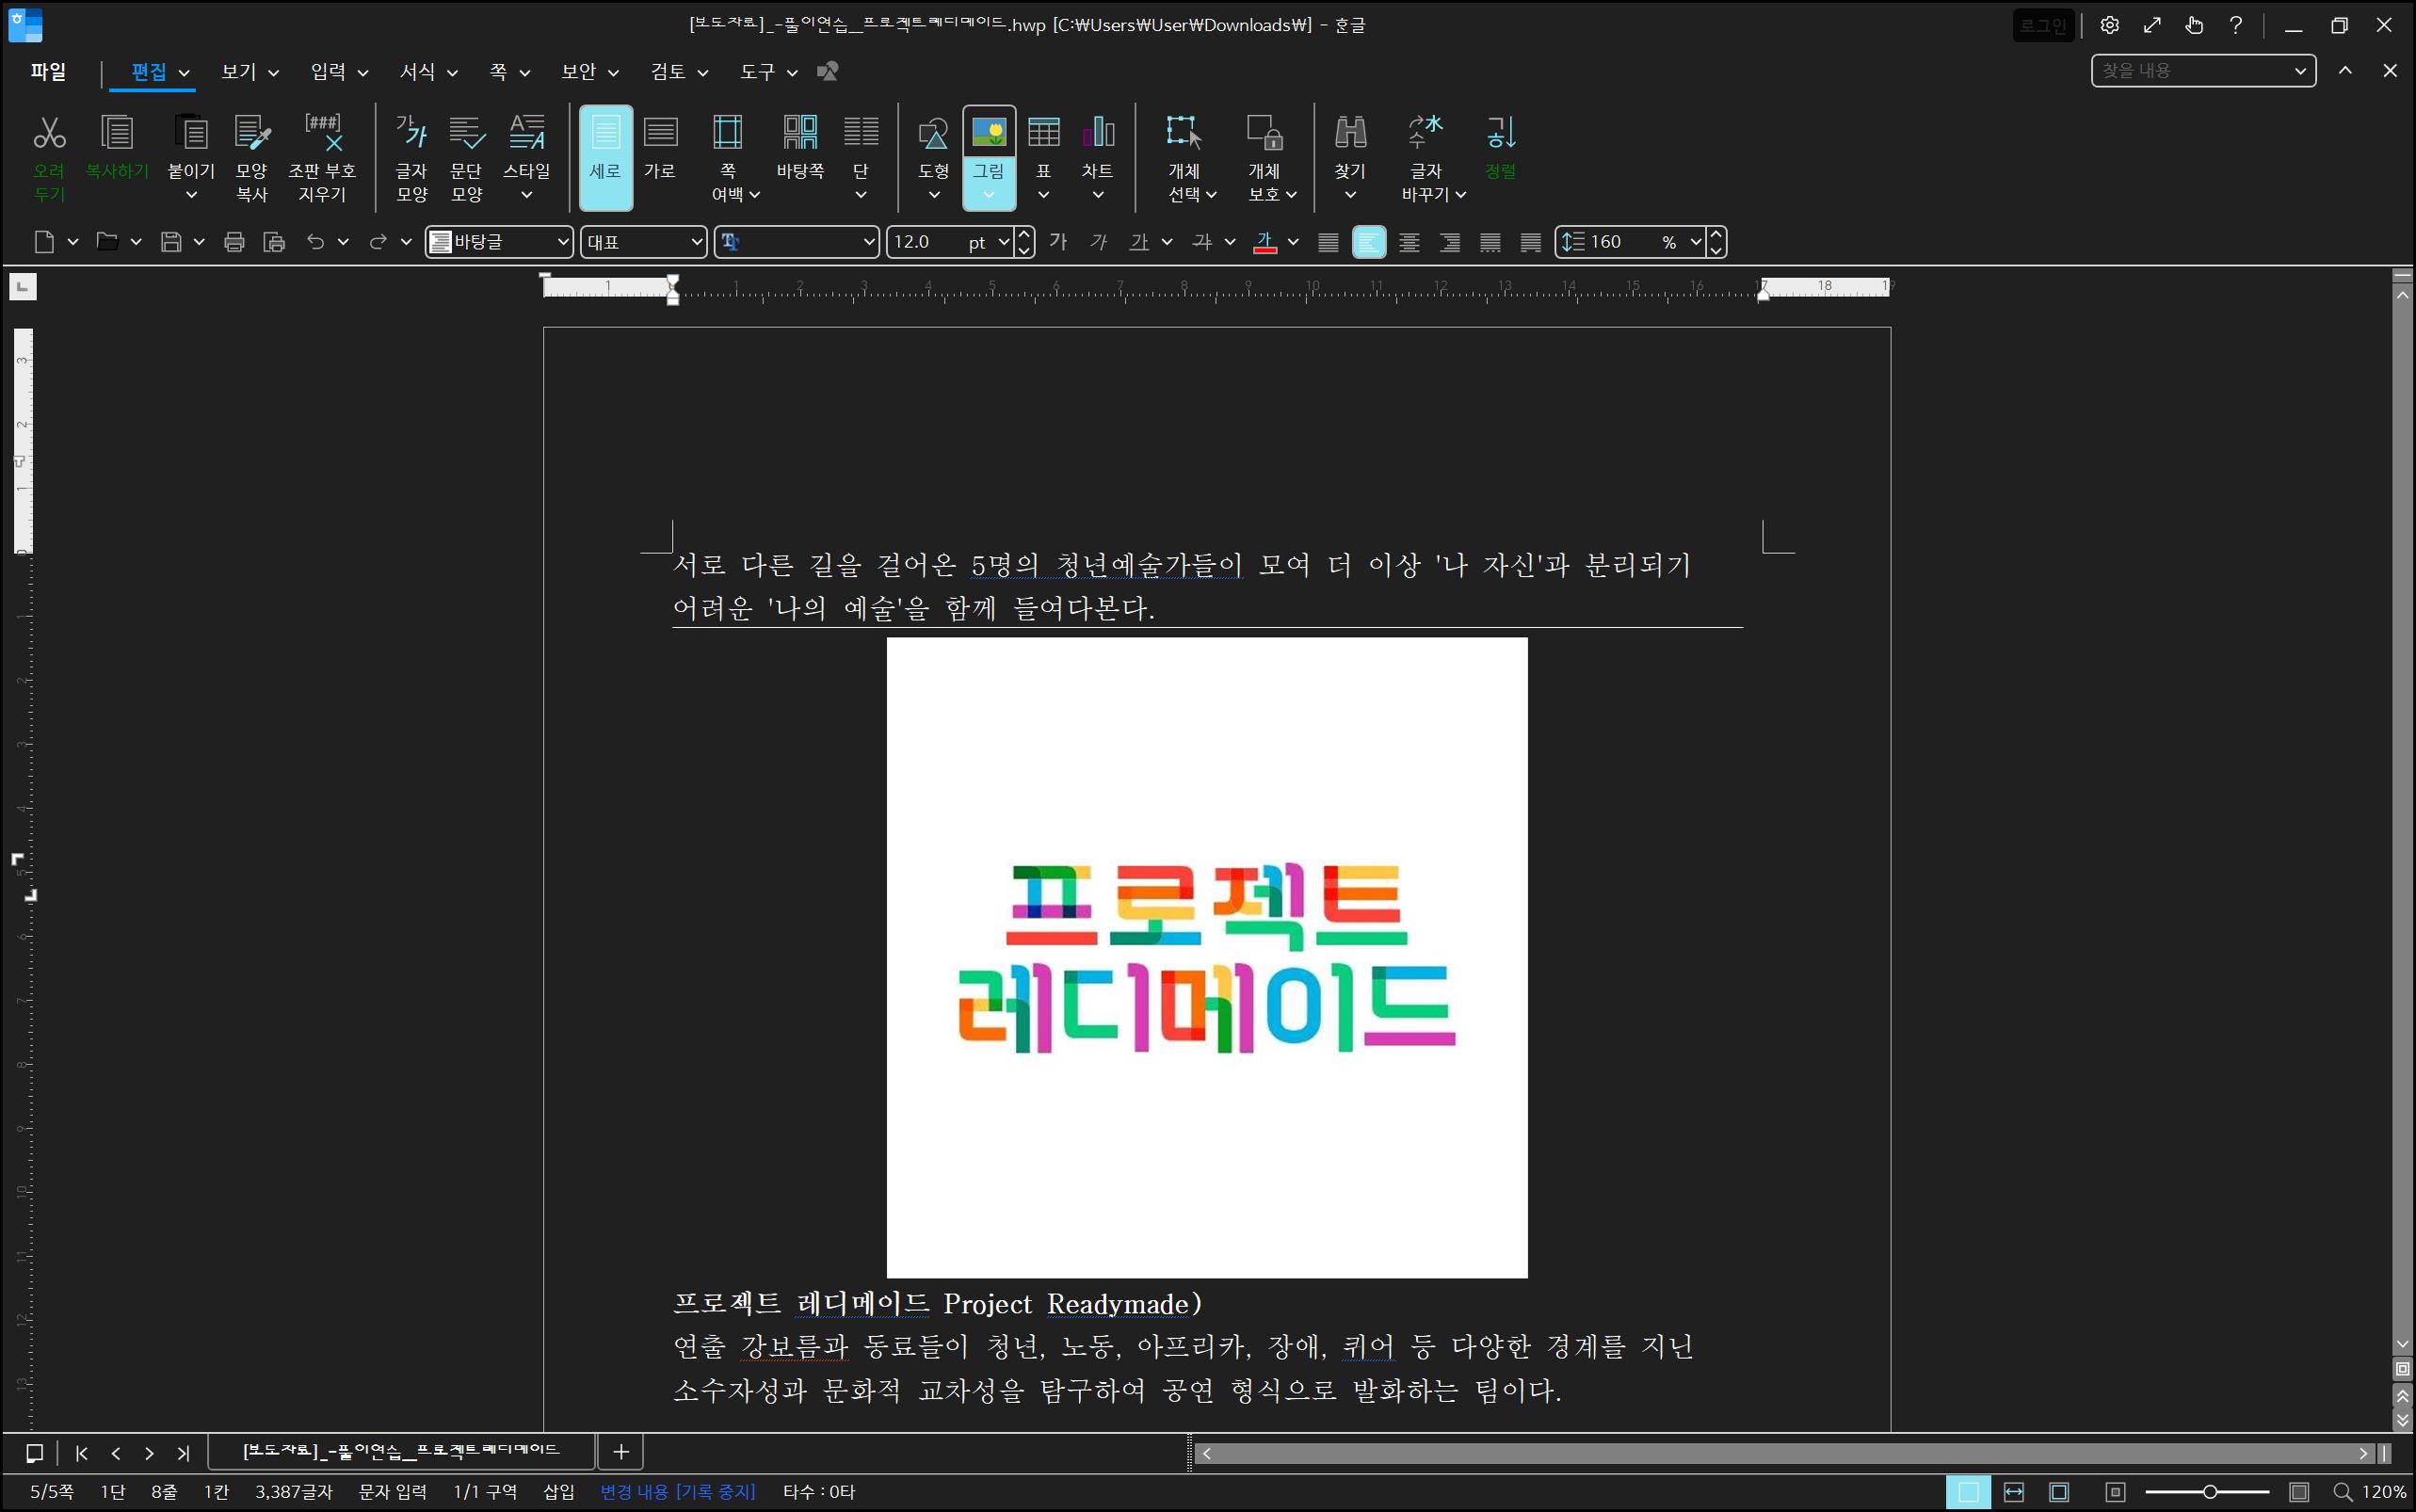Click the 변경 내용 [기록 중지] status text
This screenshot has width=2416, height=1512.
677,1492
